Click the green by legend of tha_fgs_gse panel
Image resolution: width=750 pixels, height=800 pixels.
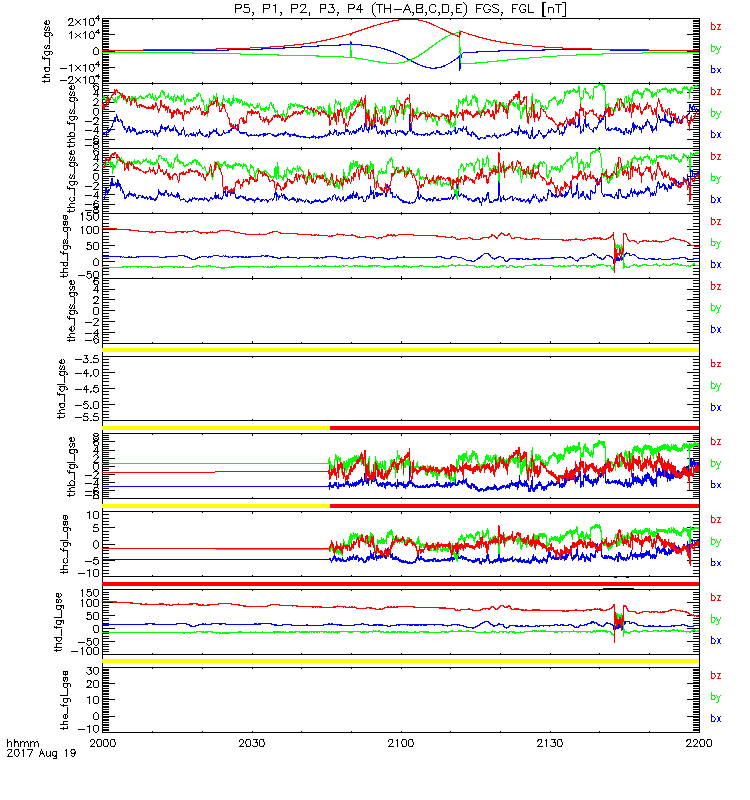pos(716,48)
